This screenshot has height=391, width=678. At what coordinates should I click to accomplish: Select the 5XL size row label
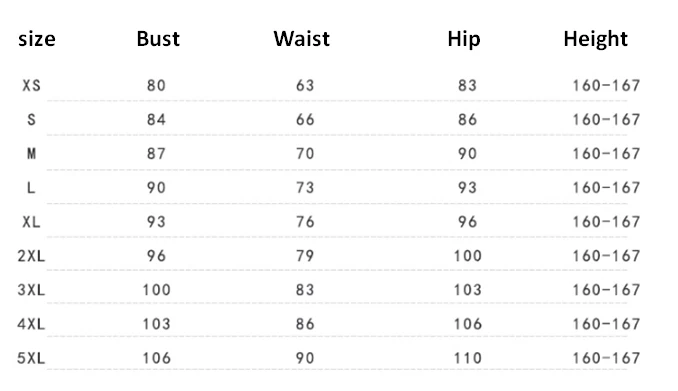(x=31, y=358)
